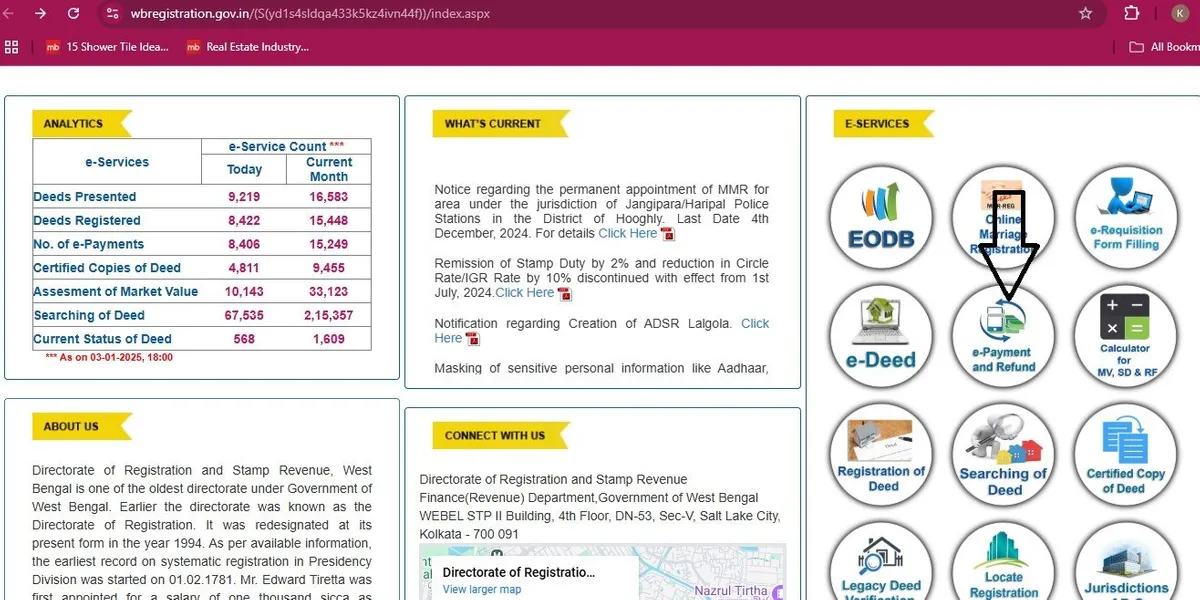The height and width of the screenshot is (600, 1200).
Task: Bookmark this page with star icon
Action: pos(1085,14)
